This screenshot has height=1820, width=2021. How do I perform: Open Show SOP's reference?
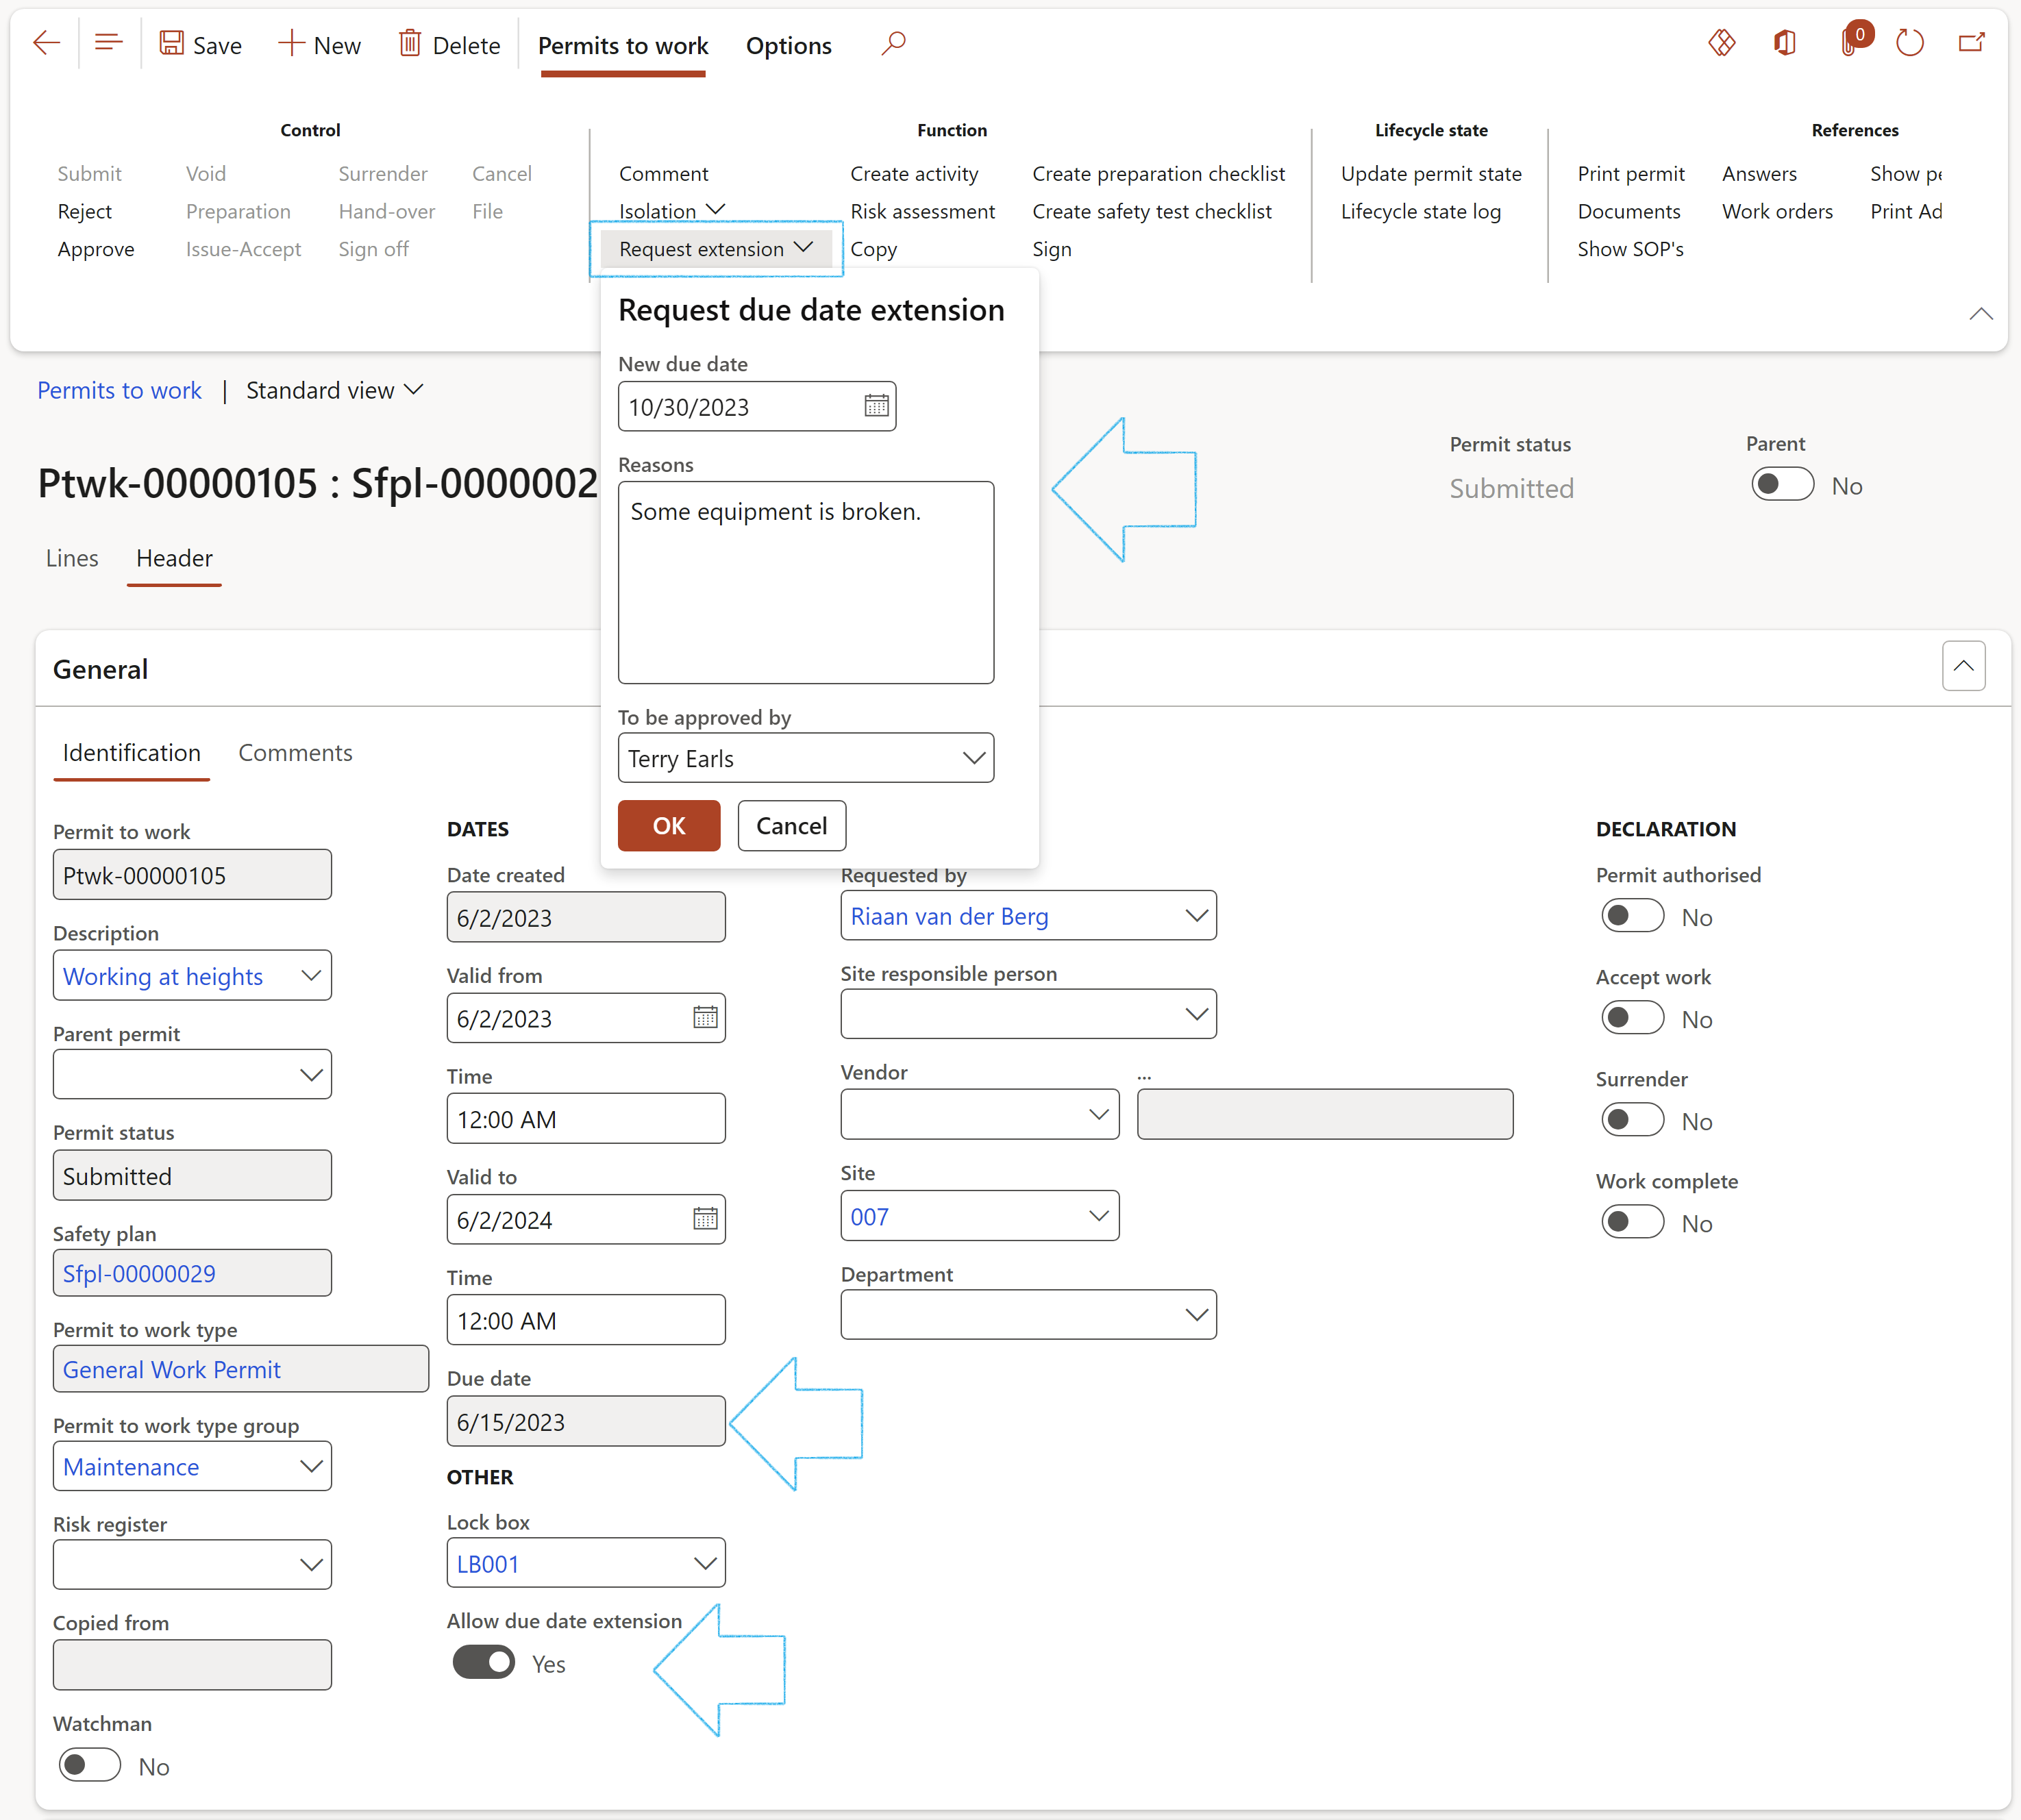tap(1630, 249)
